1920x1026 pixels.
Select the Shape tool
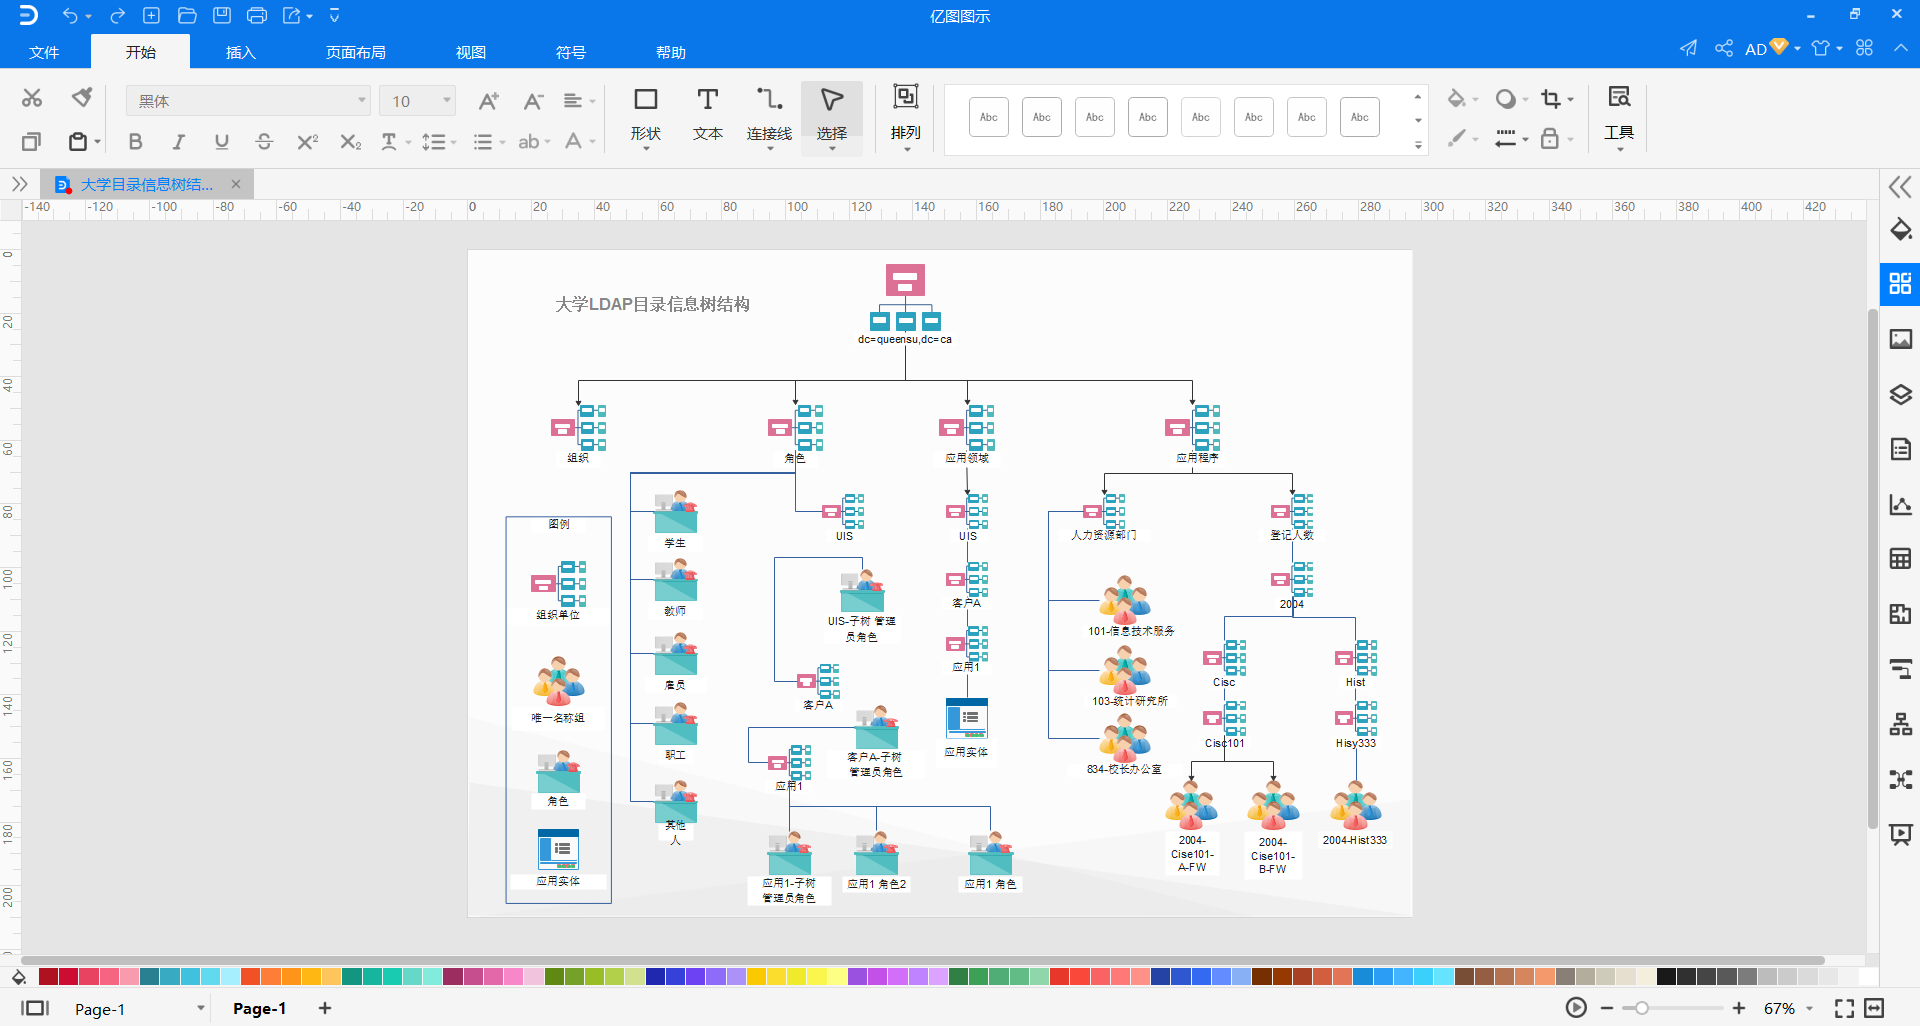point(646,116)
